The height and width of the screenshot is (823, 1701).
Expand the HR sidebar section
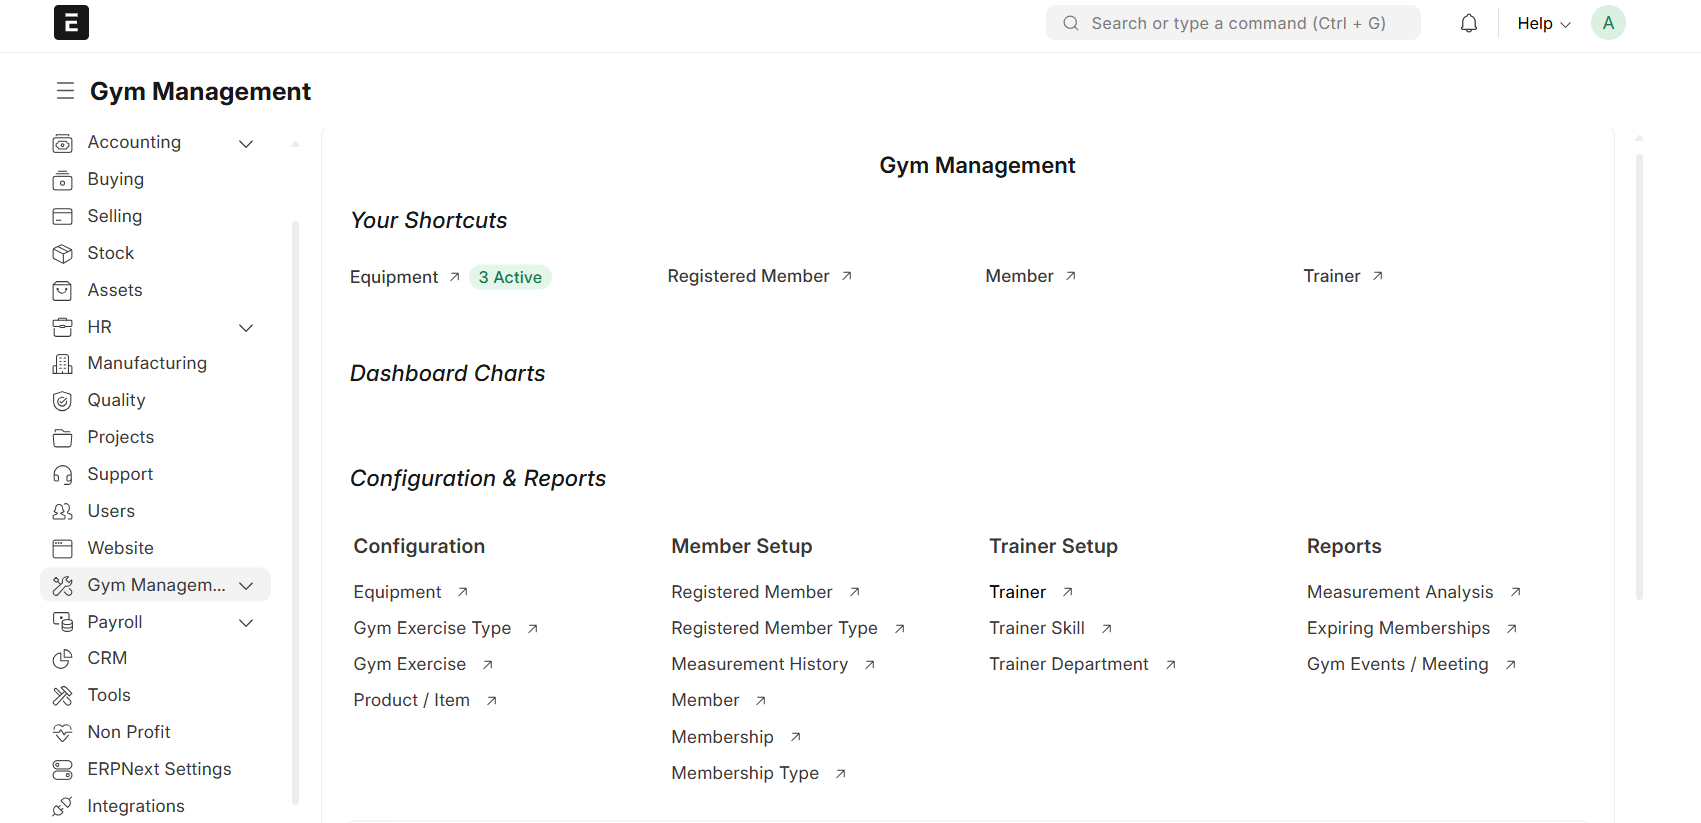pos(246,328)
